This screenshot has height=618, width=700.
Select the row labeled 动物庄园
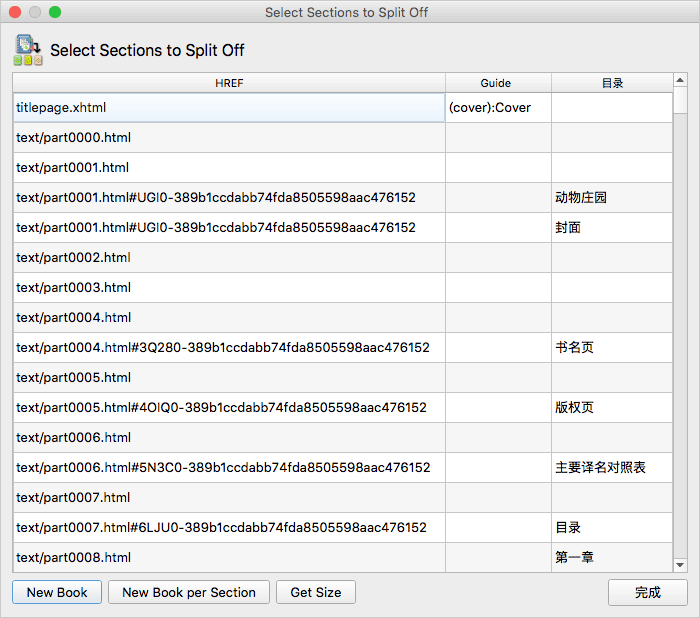coord(228,198)
